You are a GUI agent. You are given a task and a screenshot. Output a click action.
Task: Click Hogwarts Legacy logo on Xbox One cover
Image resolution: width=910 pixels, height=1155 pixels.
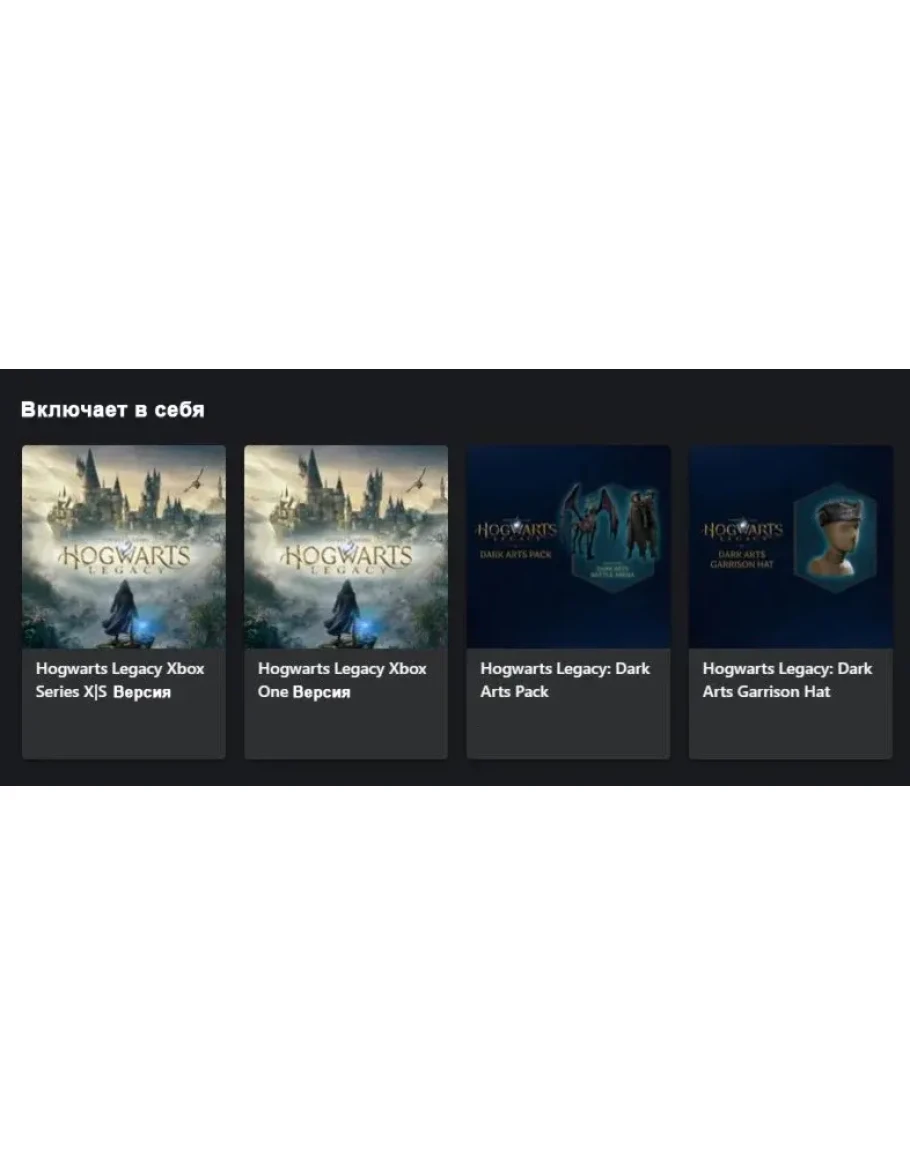pos(346,558)
